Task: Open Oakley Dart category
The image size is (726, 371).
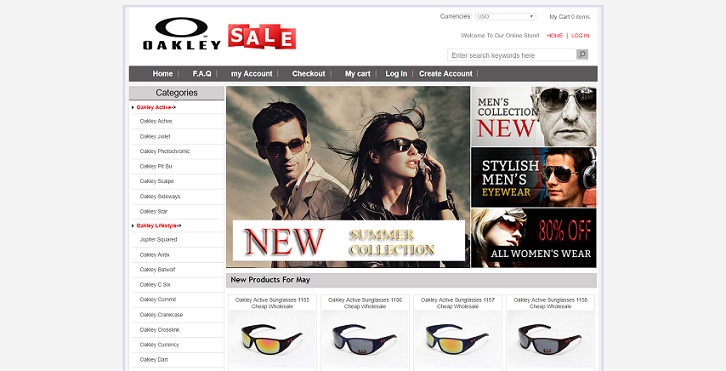Action: 154,360
